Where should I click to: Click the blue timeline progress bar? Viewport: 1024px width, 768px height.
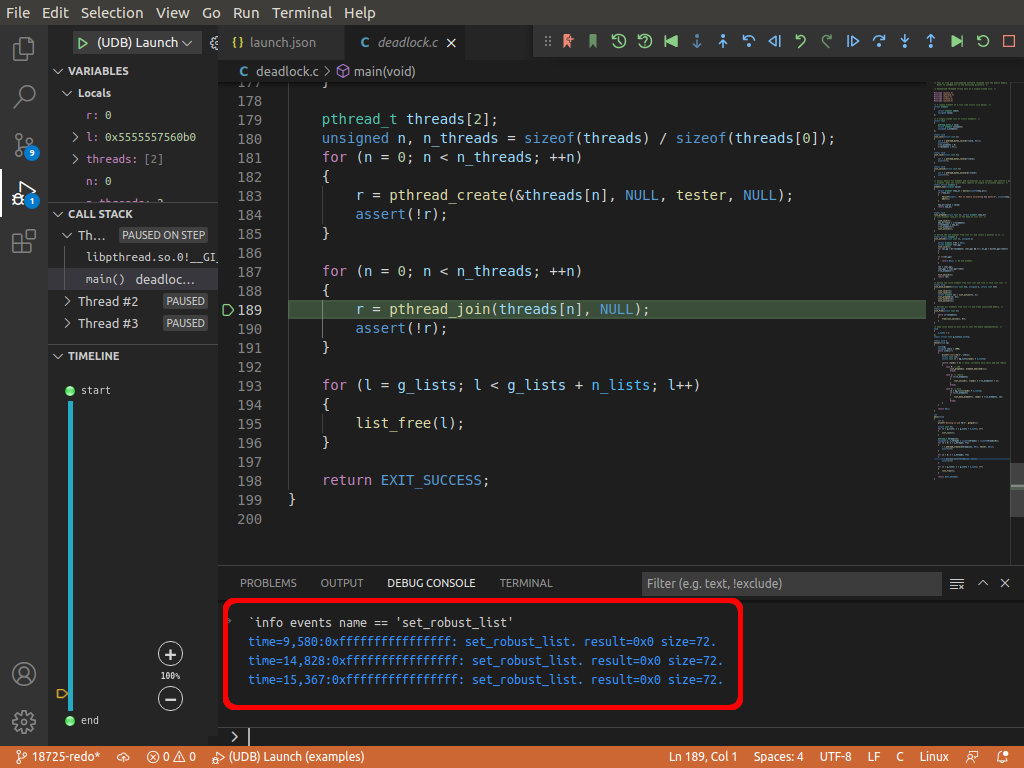click(71, 556)
